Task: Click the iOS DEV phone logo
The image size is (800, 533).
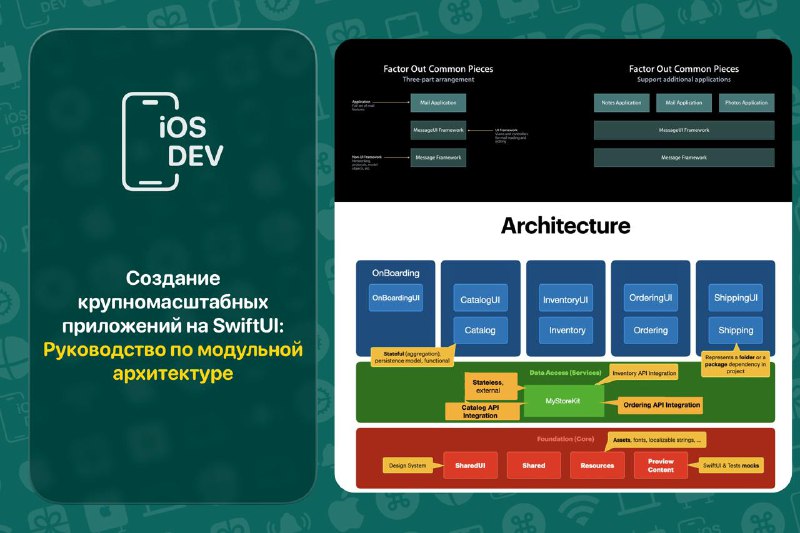Action: tap(172, 141)
